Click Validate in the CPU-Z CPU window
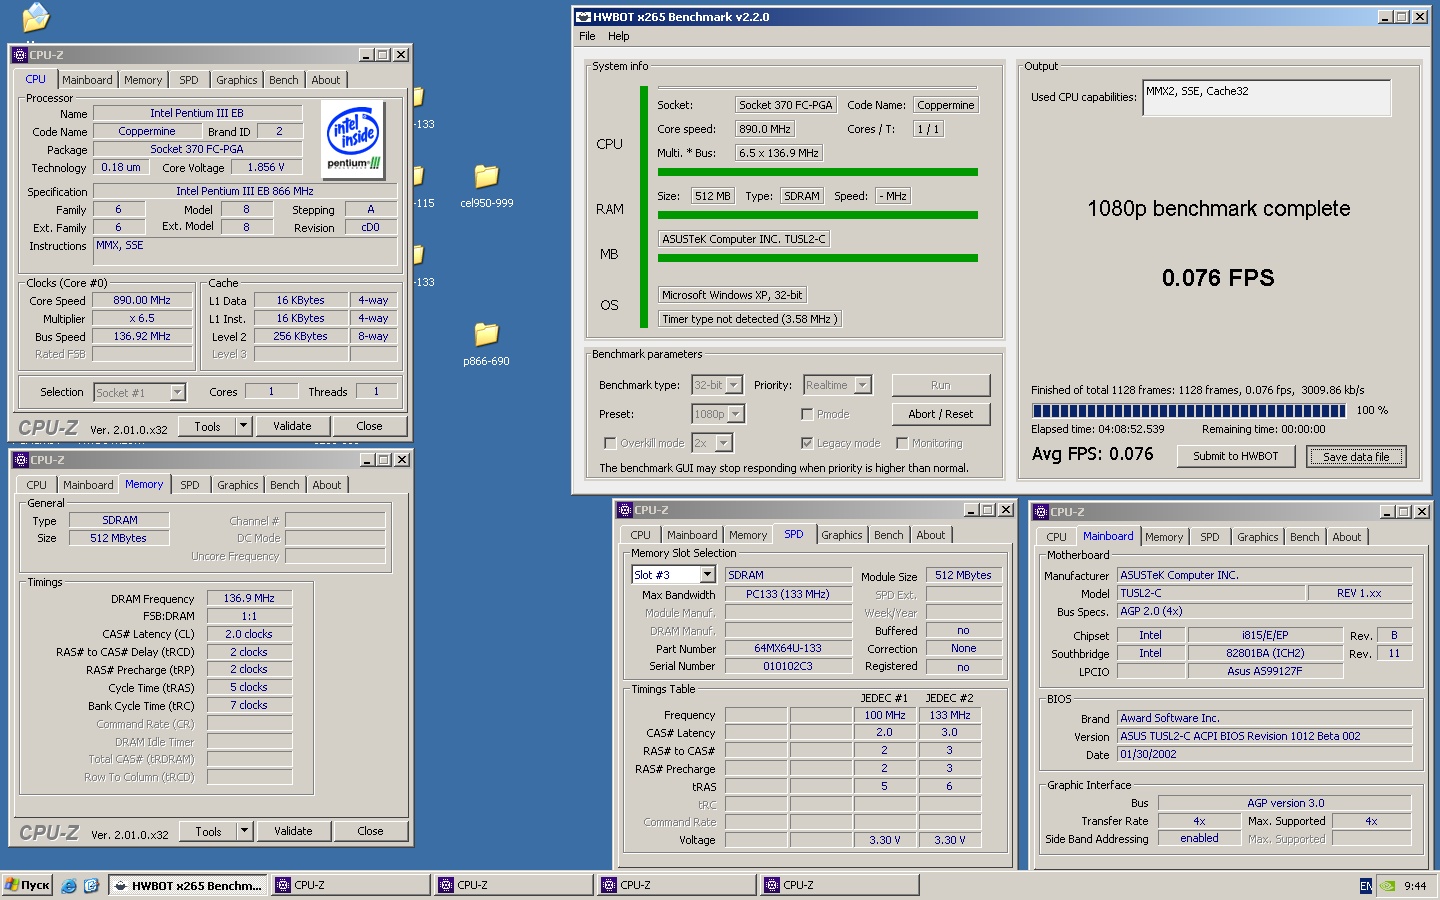This screenshot has height=900, width=1440. 292,426
